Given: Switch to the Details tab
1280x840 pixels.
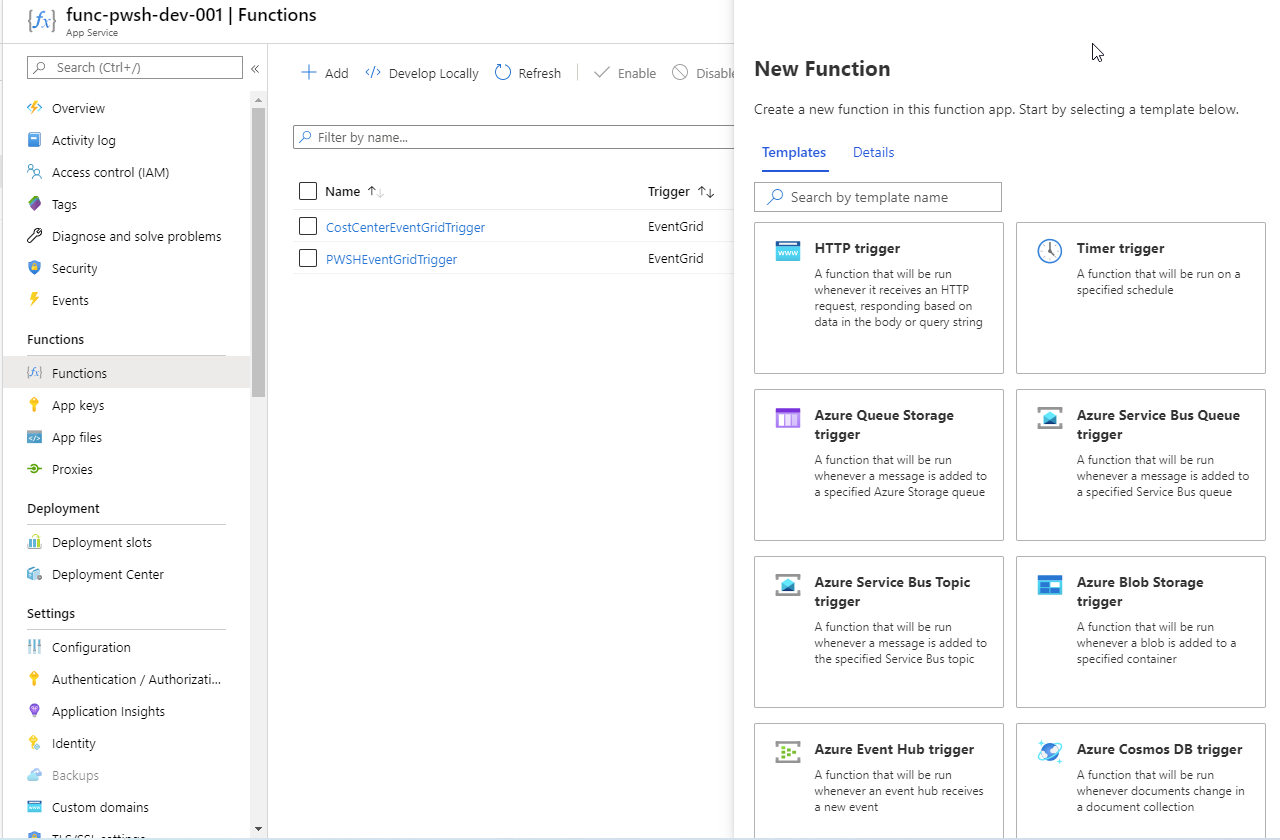Looking at the screenshot, I should tap(873, 152).
